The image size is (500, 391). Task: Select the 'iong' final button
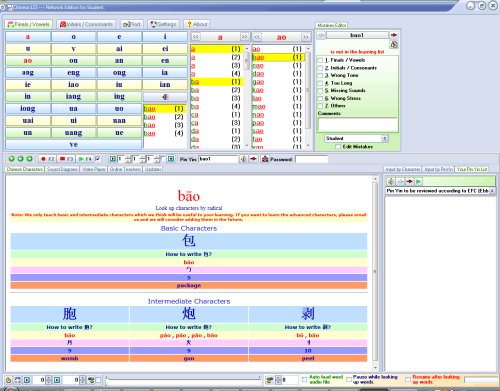click(28, 109)
